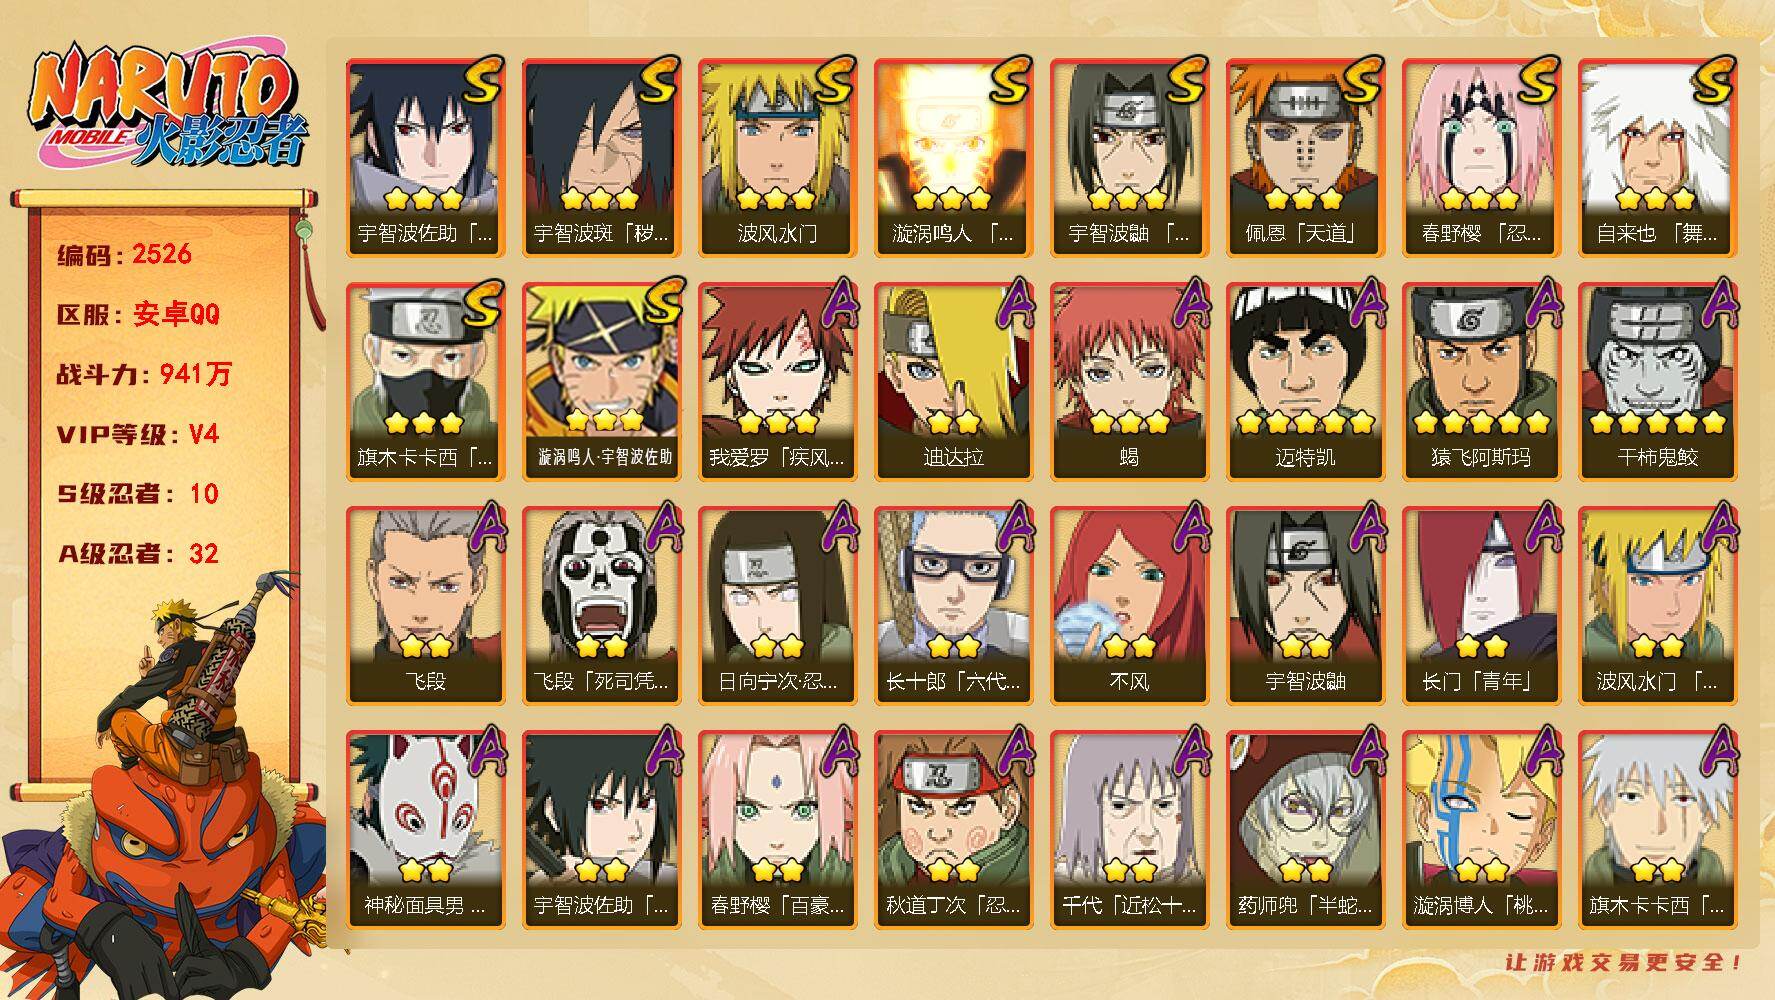Select the 药师兜 ninja card
The height and width of the screenshot is (1000, 1775).
(x=1305, y=830)
